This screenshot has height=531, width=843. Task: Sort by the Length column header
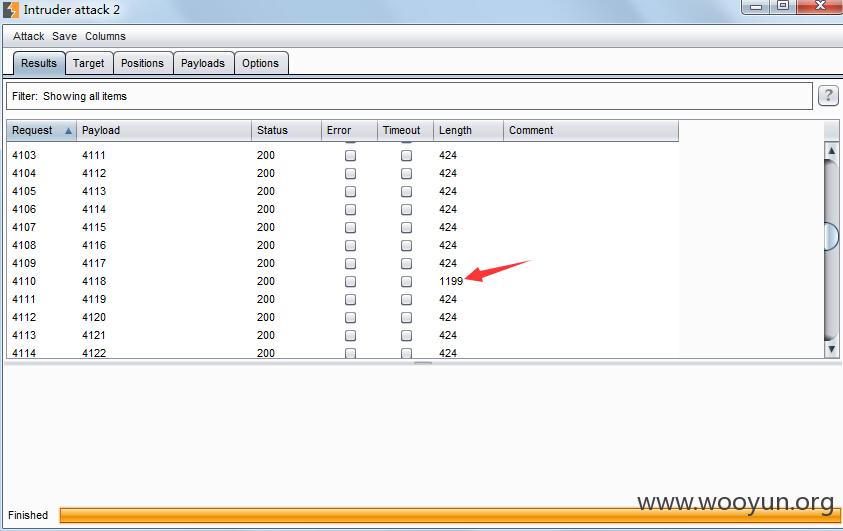(x=468, y=131)
